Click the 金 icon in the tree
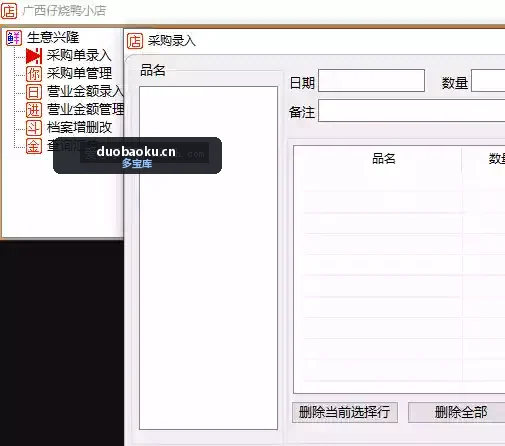Viewport: 505px width, 446px height. click(34, 146)
